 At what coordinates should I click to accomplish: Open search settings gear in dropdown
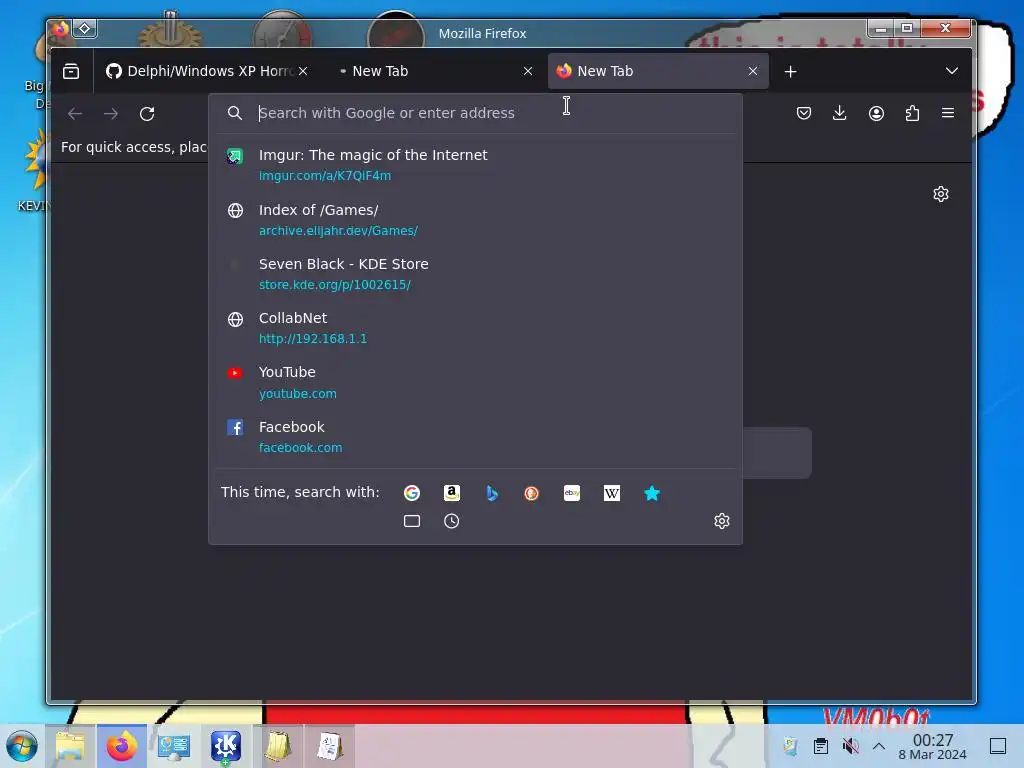722,521
